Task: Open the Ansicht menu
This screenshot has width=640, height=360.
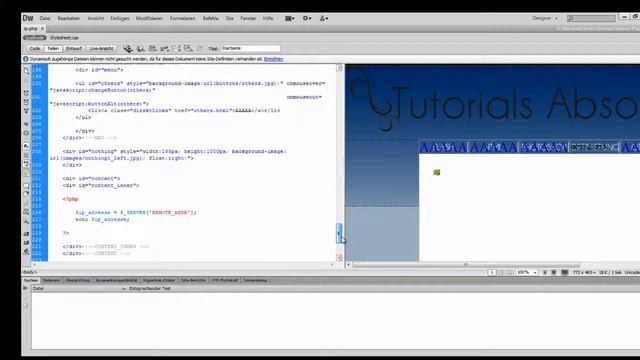Action: pos(96,18)
